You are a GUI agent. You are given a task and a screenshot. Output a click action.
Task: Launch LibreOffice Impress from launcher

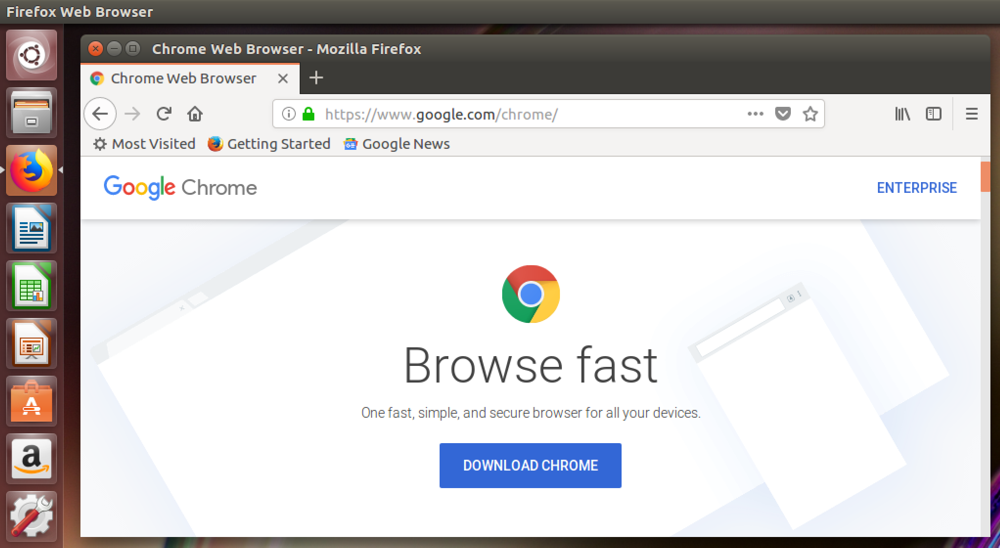[31, 343]
